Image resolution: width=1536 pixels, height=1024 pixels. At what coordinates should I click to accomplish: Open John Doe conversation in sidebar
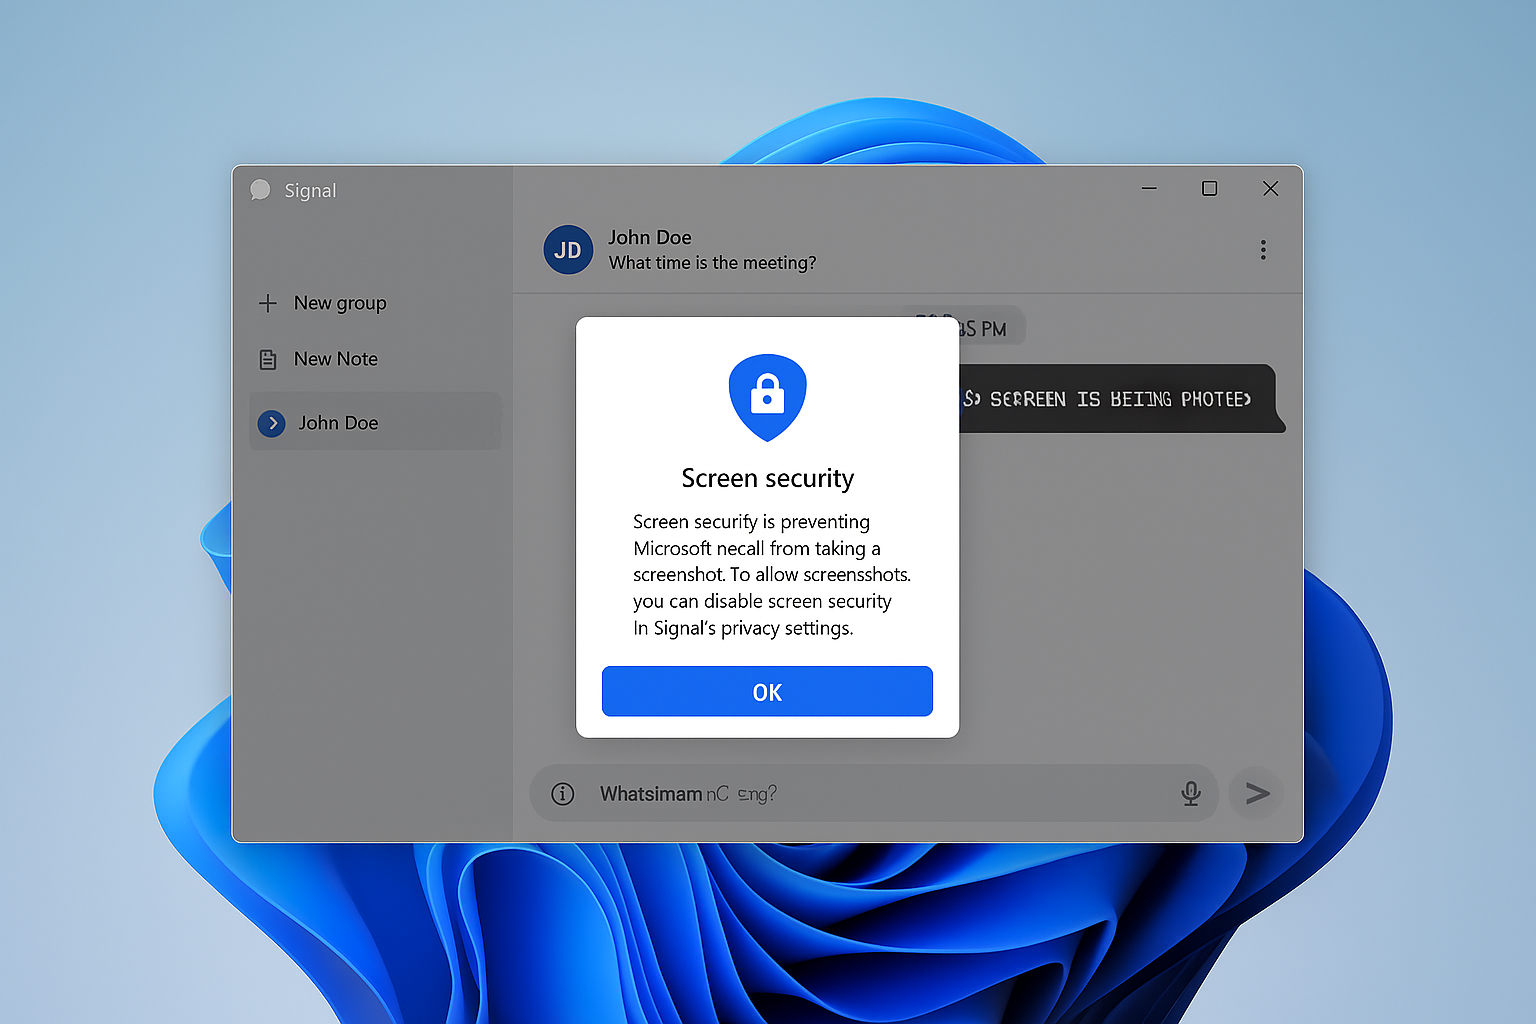pyautogui.click(x=375, y=422)
